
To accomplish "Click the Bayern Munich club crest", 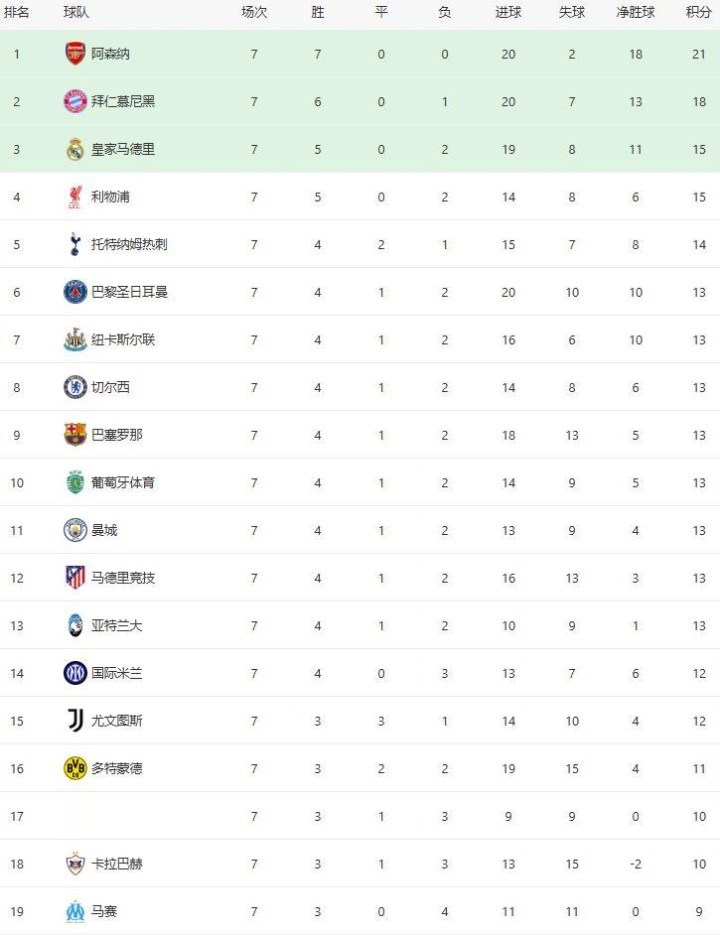I will click(75, 101).
